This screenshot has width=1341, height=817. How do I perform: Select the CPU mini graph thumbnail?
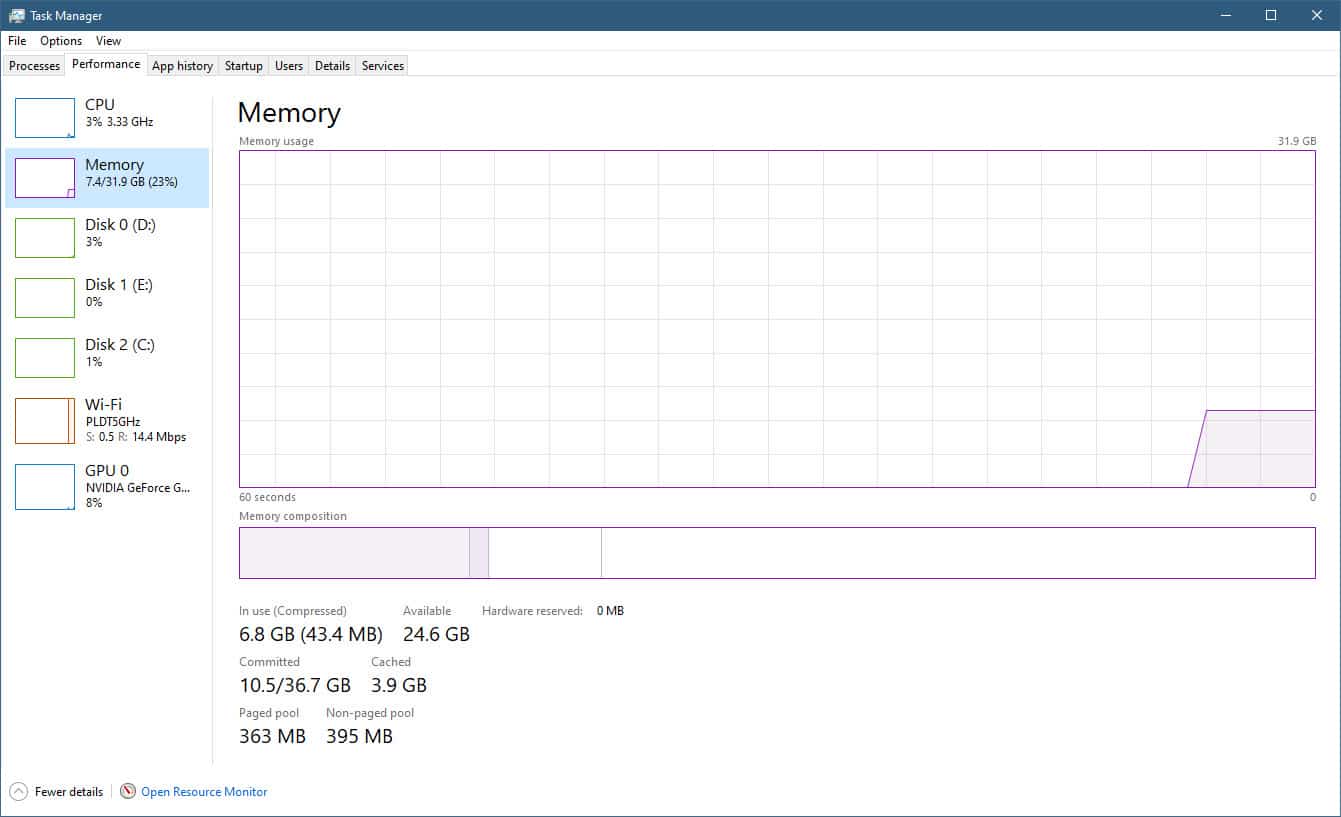(45, 118)
